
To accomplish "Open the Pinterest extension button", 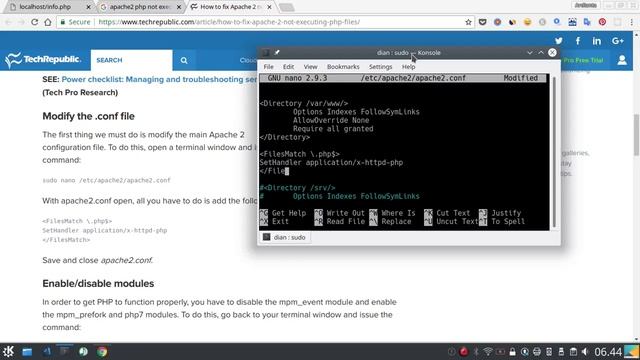I will [602, 22].
